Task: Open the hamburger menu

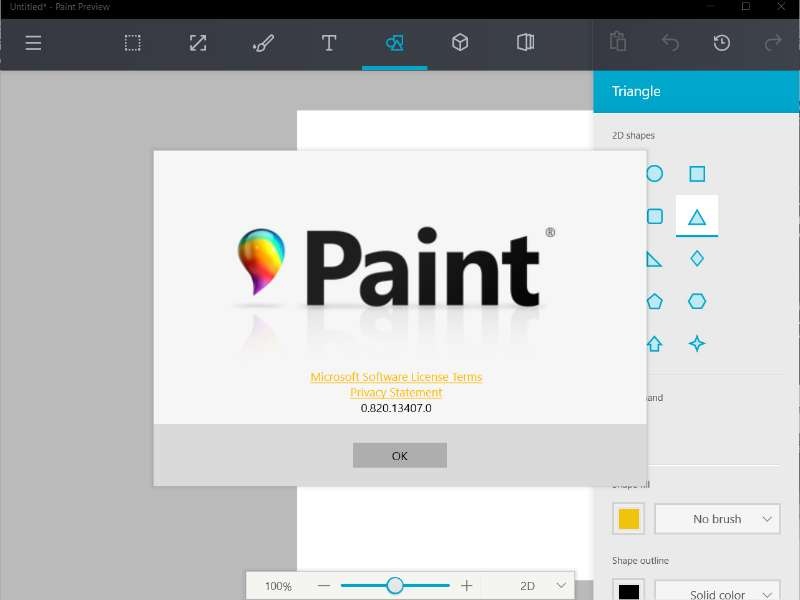Action: [x=33, y=43]
